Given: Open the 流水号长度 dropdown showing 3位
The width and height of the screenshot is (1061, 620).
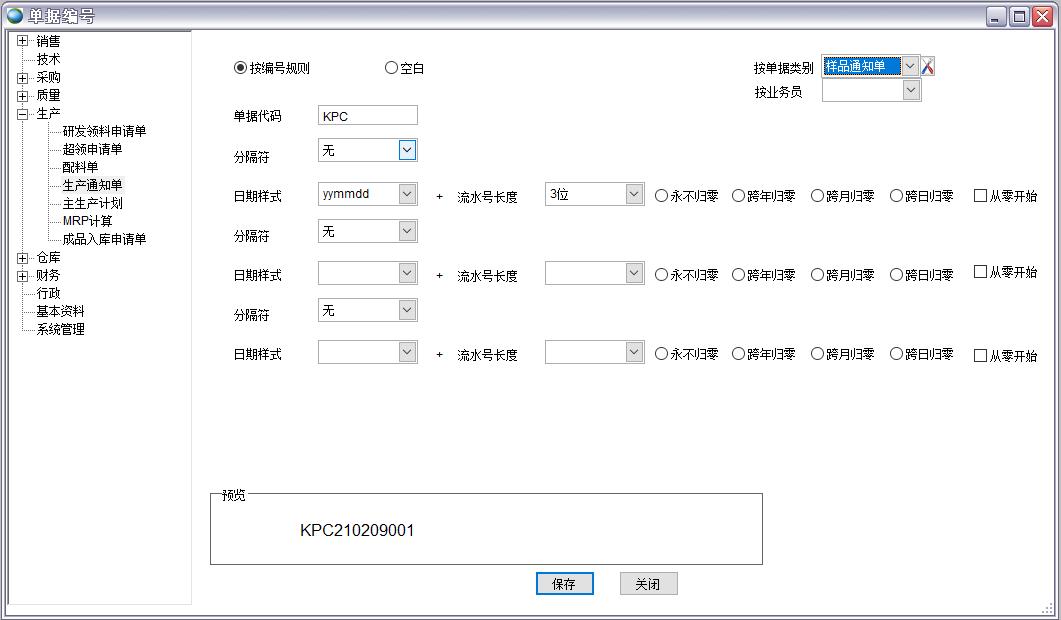Looking at the screenshot, I should [x=633, y=194].
